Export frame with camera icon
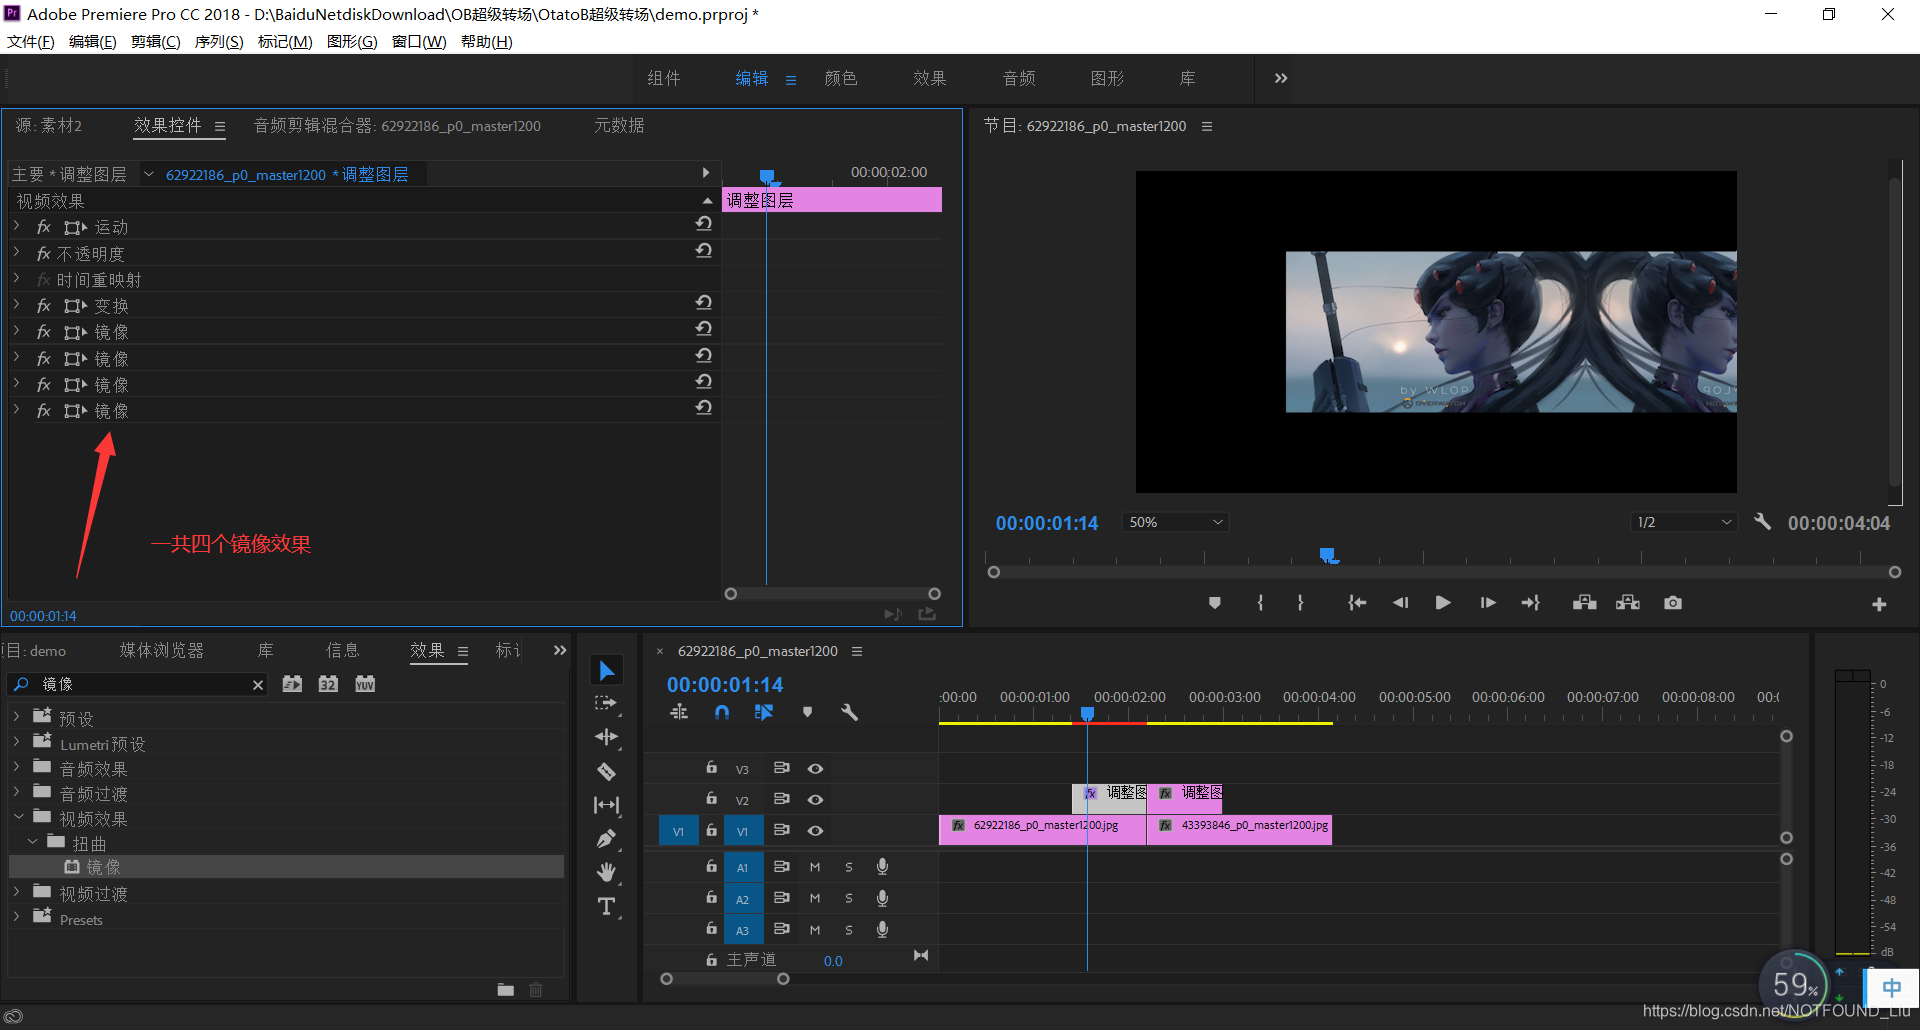The image size is (1920, 1030). tap(1673, 603)
